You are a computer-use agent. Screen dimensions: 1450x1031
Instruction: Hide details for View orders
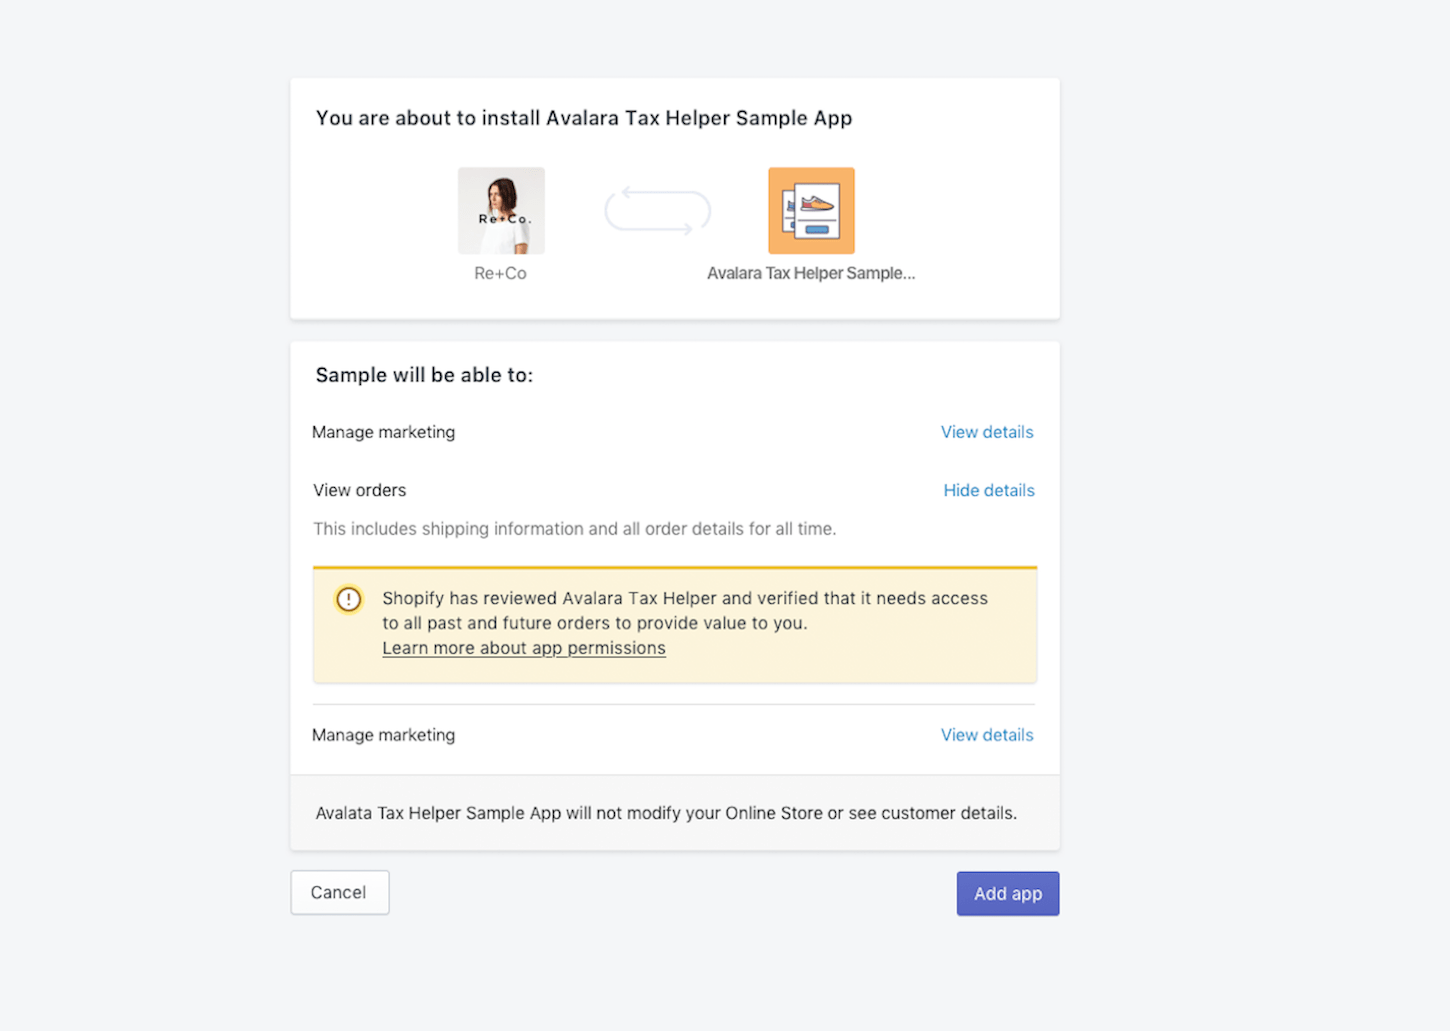click(988, 490)
